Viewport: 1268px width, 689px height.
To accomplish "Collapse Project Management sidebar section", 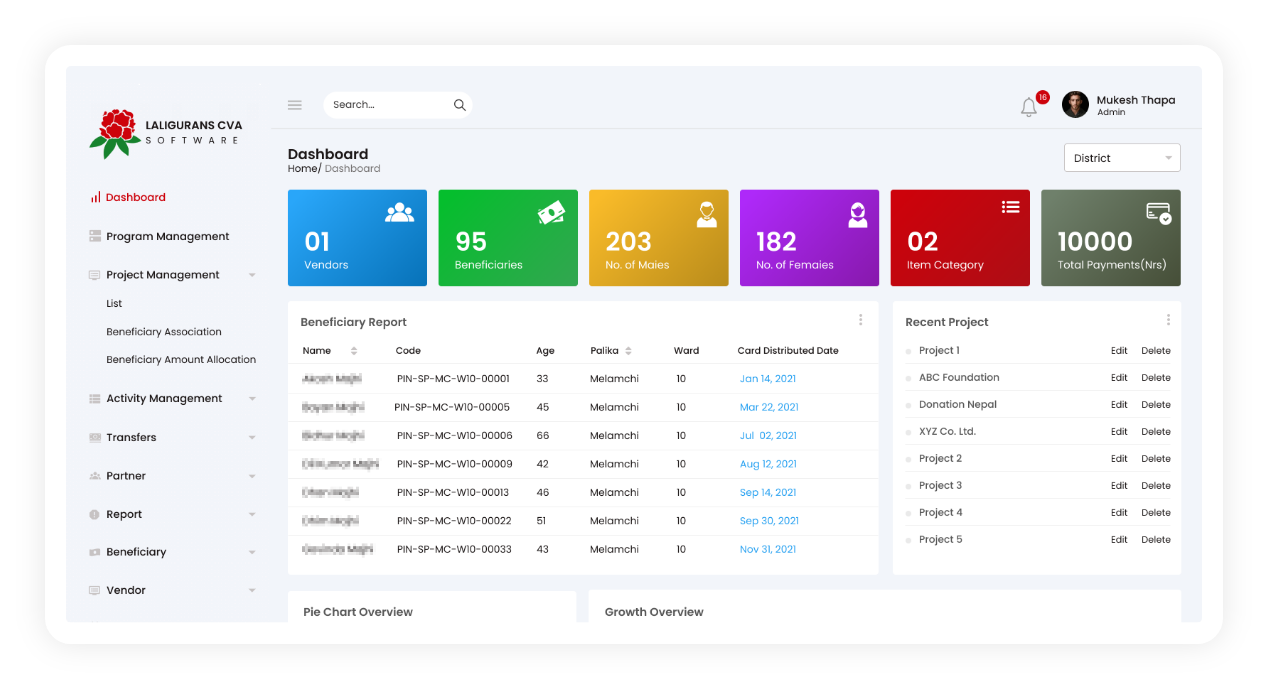I will click(x=252, y=275).
